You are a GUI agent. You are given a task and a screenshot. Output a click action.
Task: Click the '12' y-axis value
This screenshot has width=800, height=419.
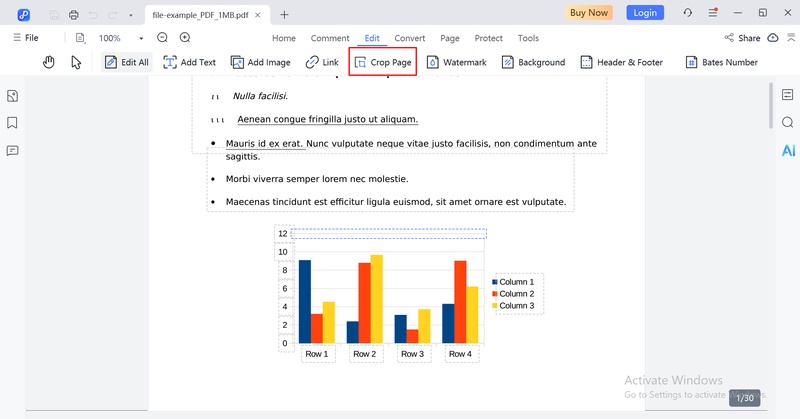pos(283,234)
